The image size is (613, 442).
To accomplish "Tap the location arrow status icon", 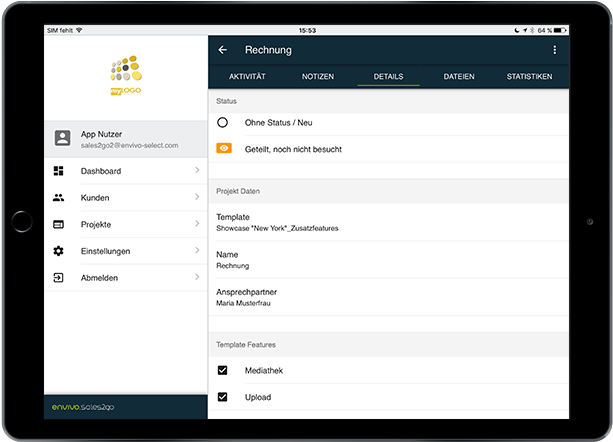I will [x=525, y=30].
